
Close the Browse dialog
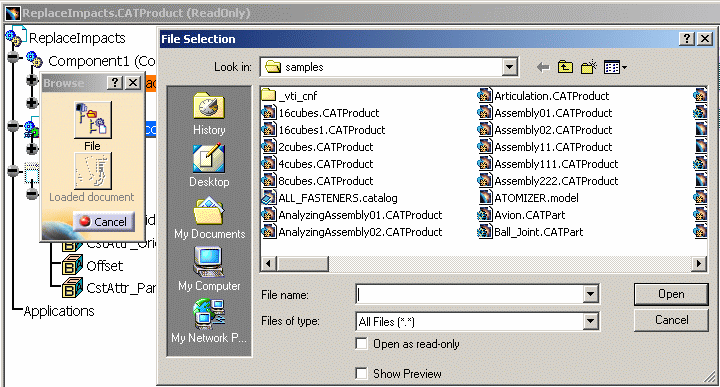coord(133,83)
